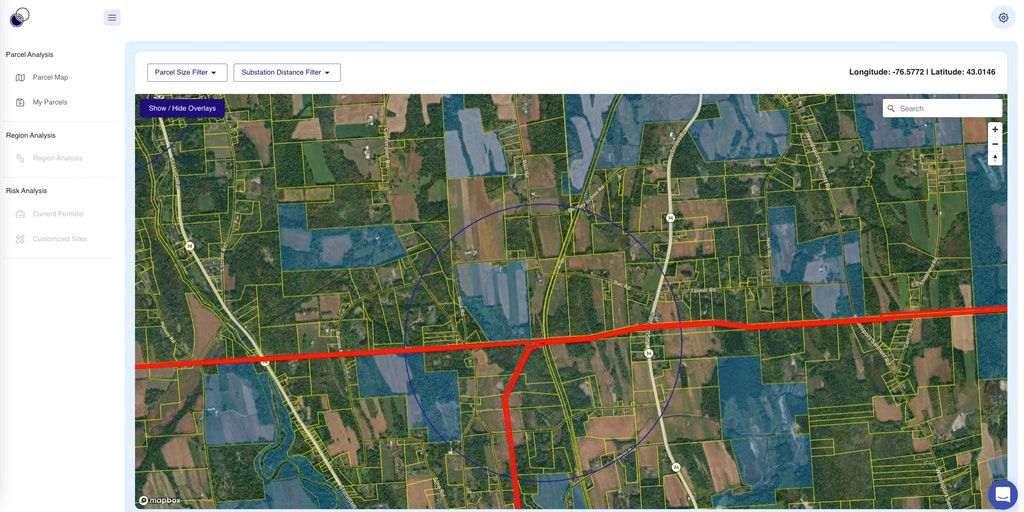The image size is (1024, 512).
Task: Click the Customized Sites icon
Action: pyautogui.click(x=20, y=239)
